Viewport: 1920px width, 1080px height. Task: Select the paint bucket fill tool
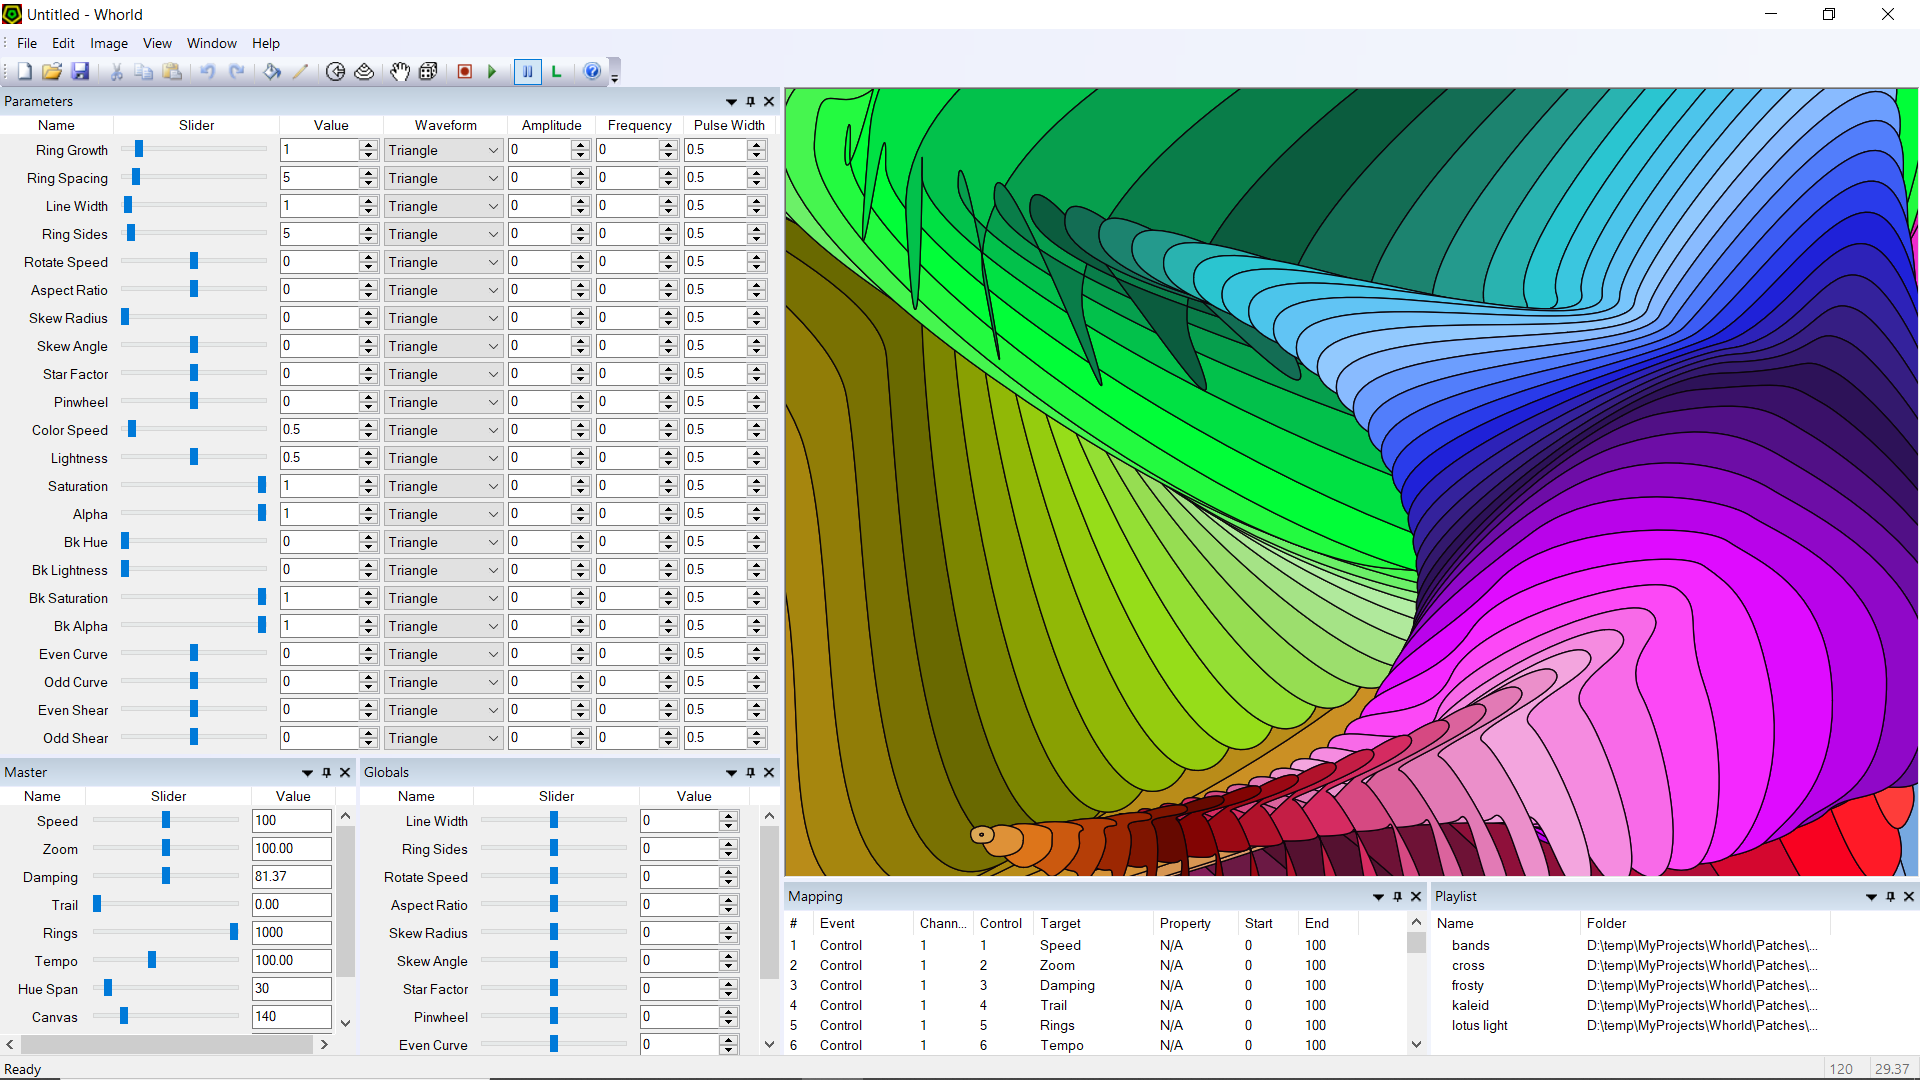pyautogui.click(x=272, y=71)
